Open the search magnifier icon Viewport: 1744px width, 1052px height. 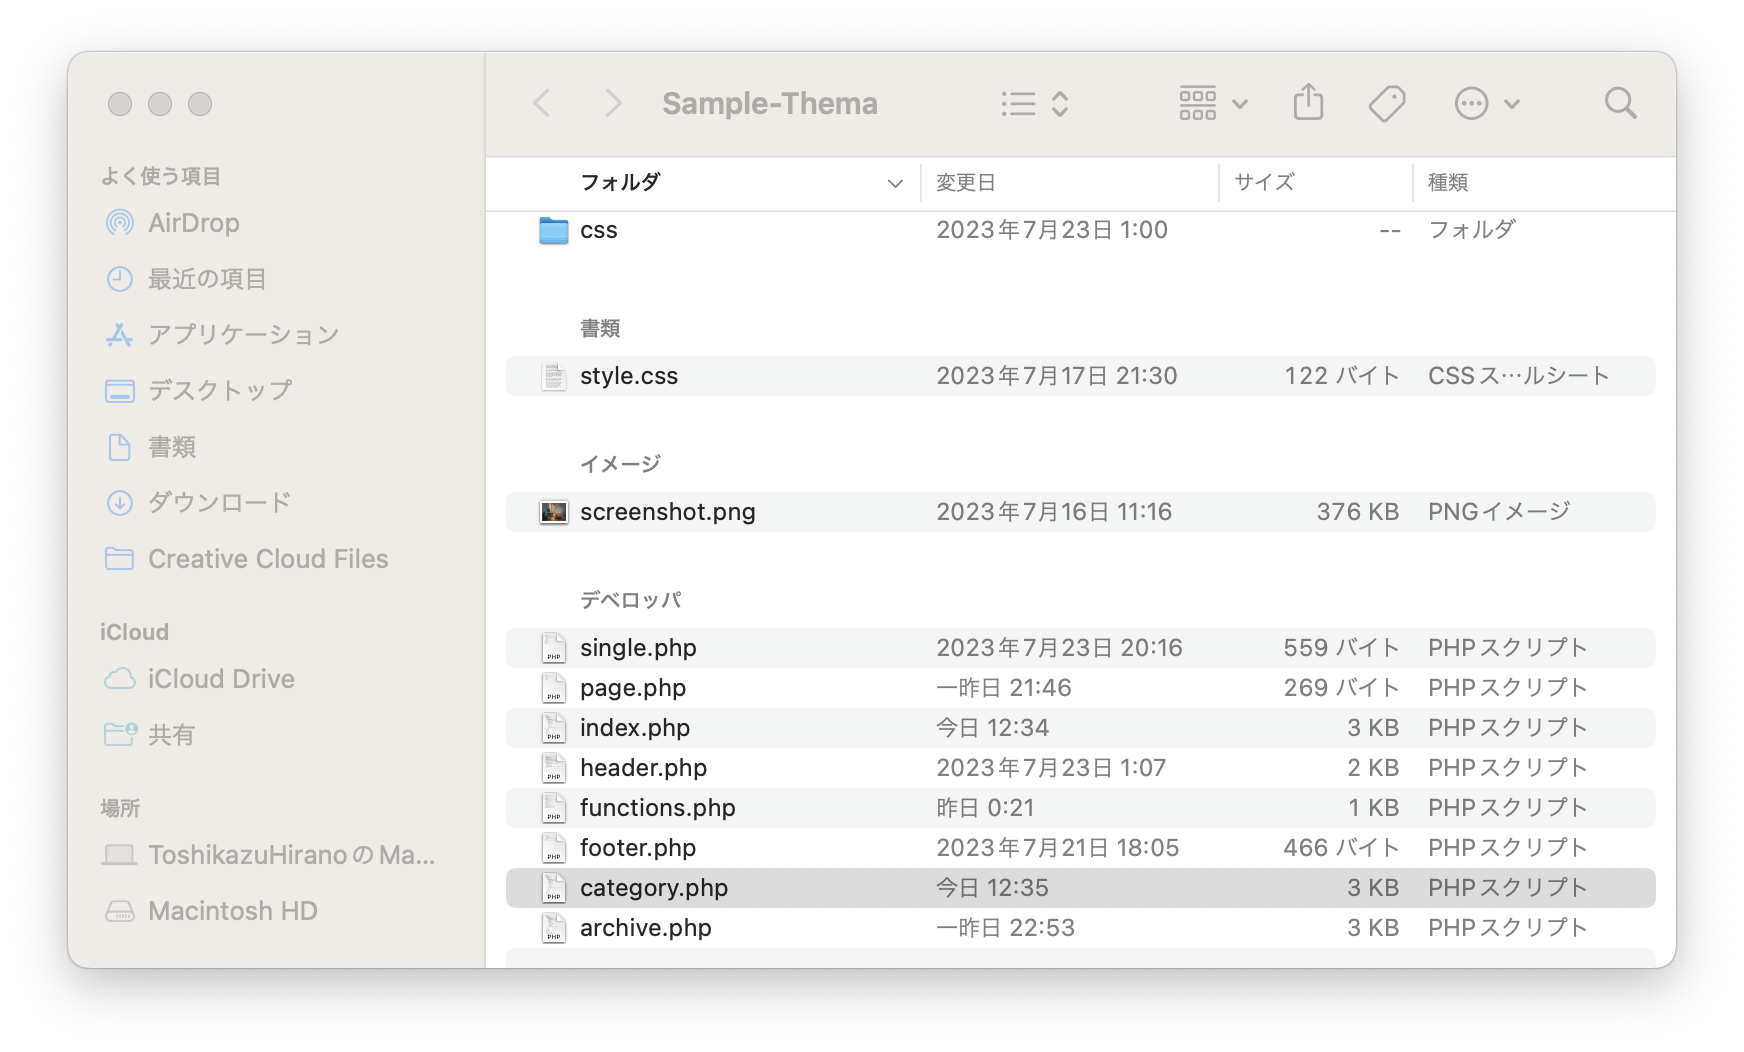pyautogui.click(x=1620, y=103)
